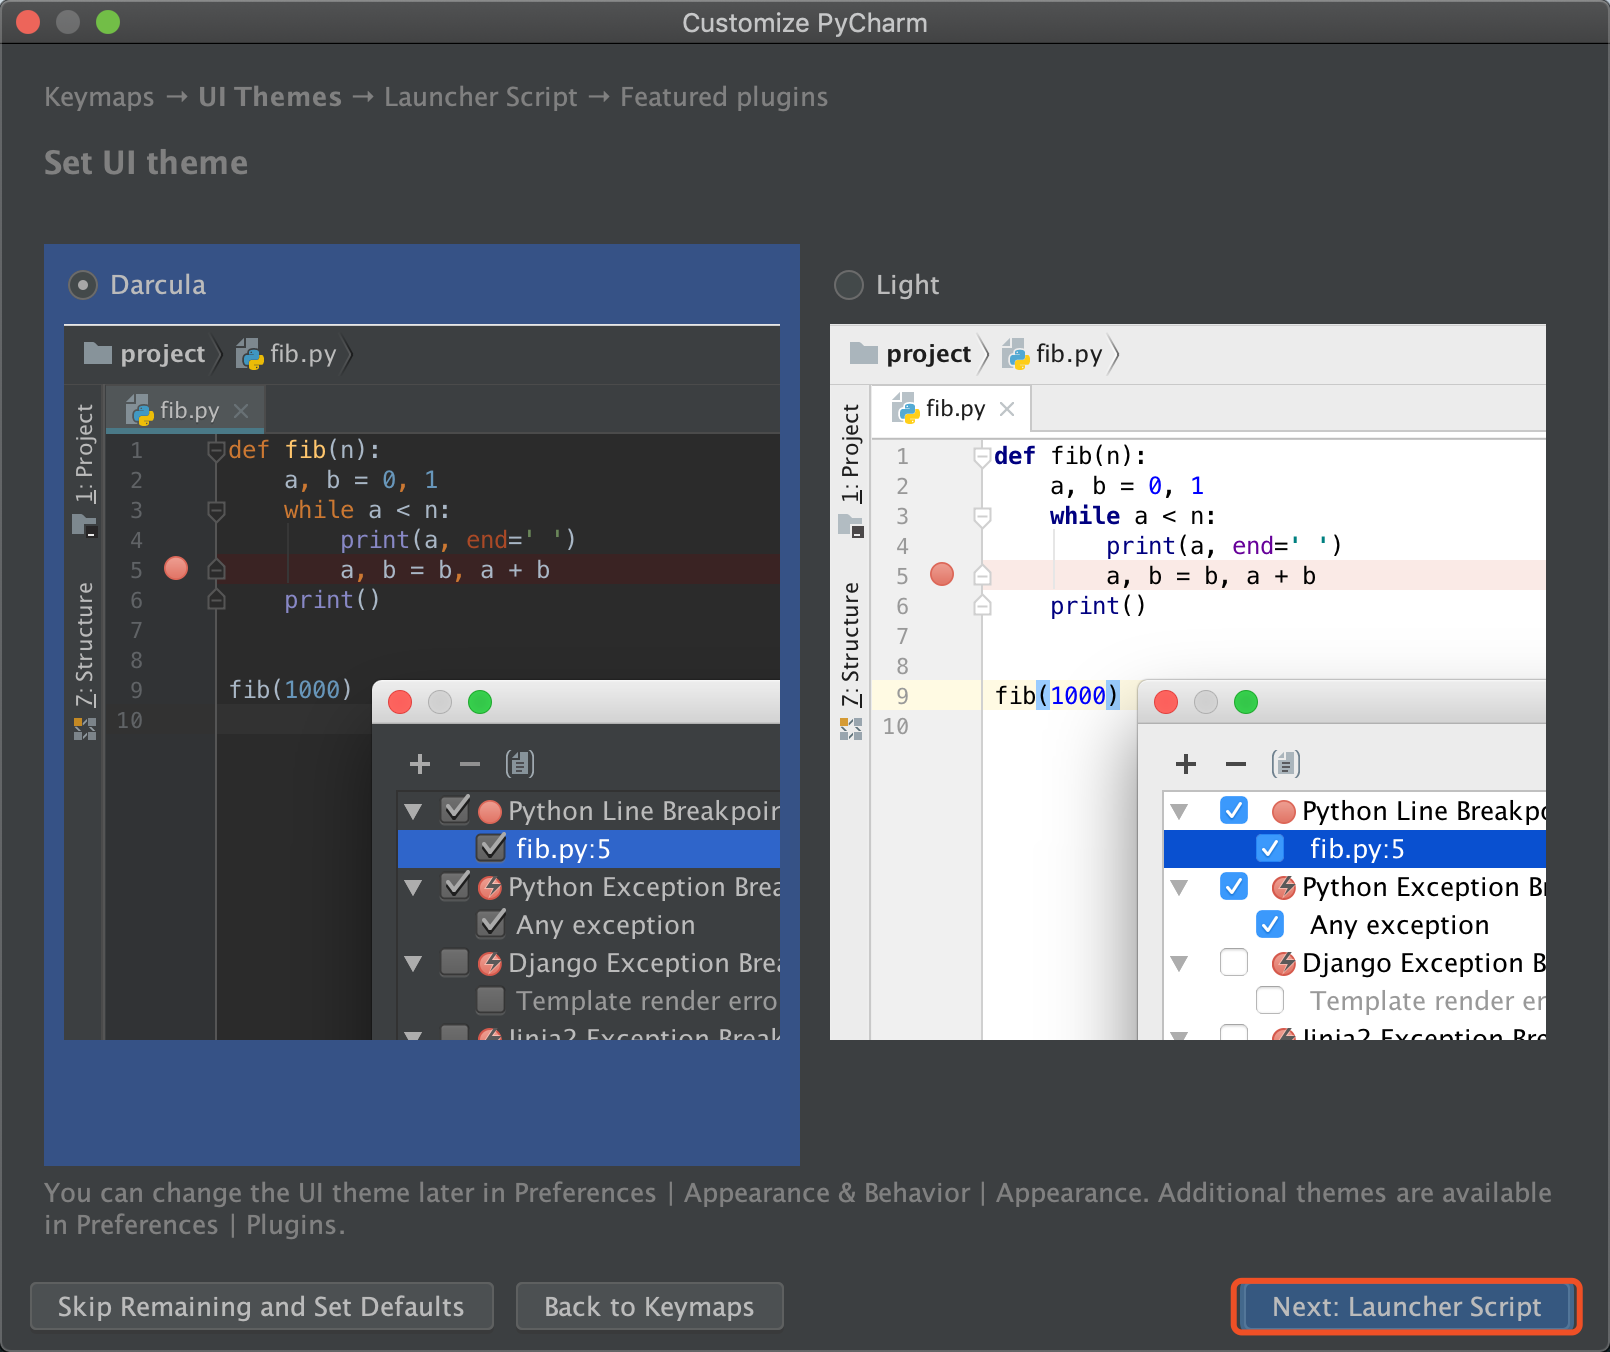The image size is (1610, 1352).
Task: Select the Light theme radio button
Action: point(849,285)
